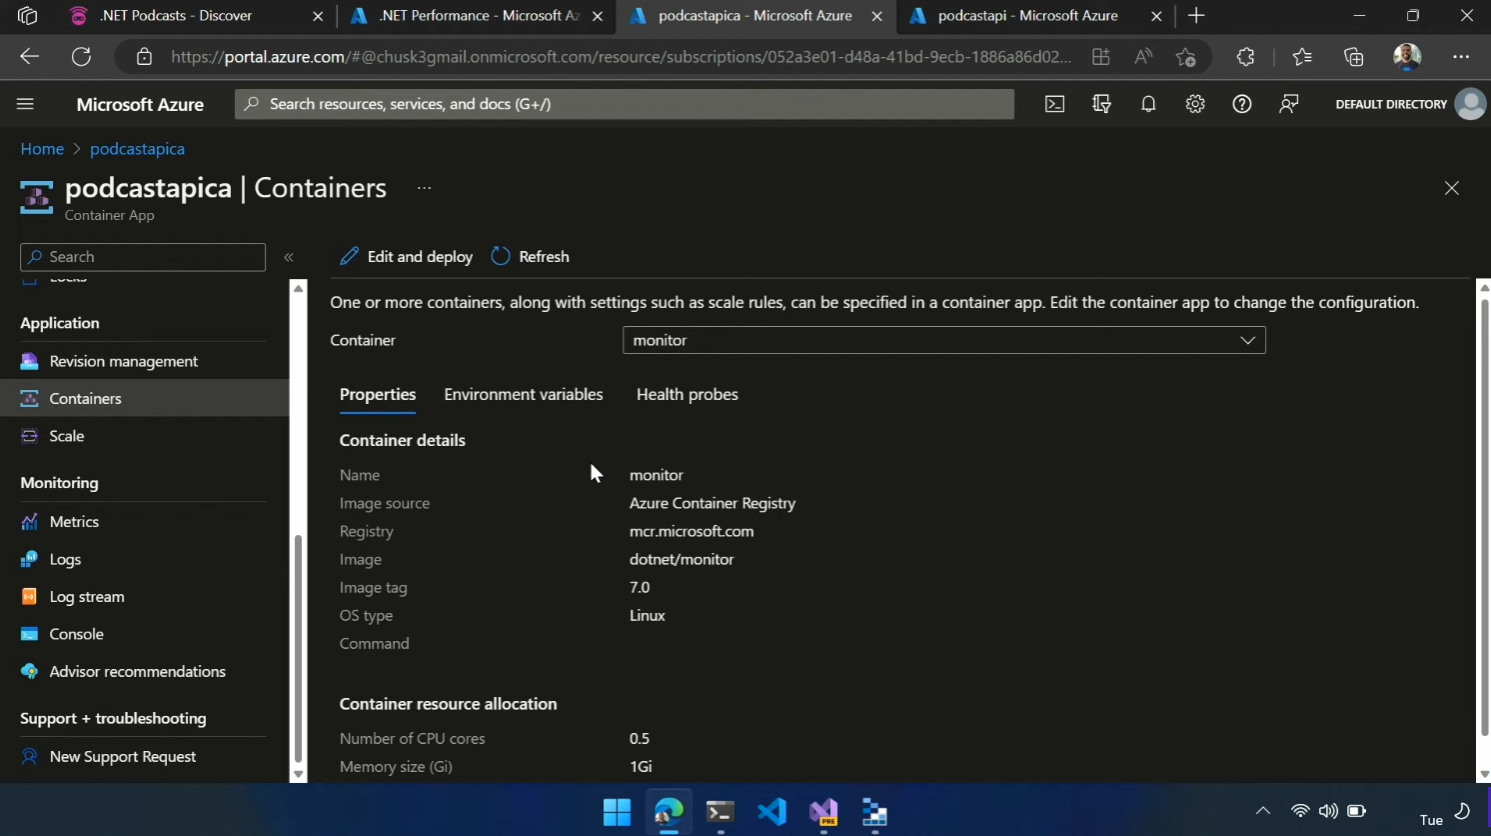Expand the Container dropdown showing monitor
Viewport: 1491px width, 836px height.
tap(943, 340)
